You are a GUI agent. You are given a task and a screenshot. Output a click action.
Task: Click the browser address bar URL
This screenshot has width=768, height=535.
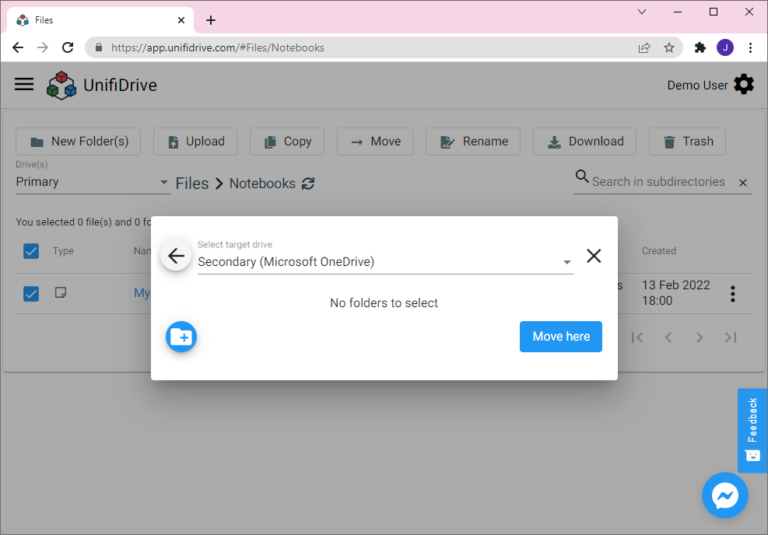click(x=217, y=48)
